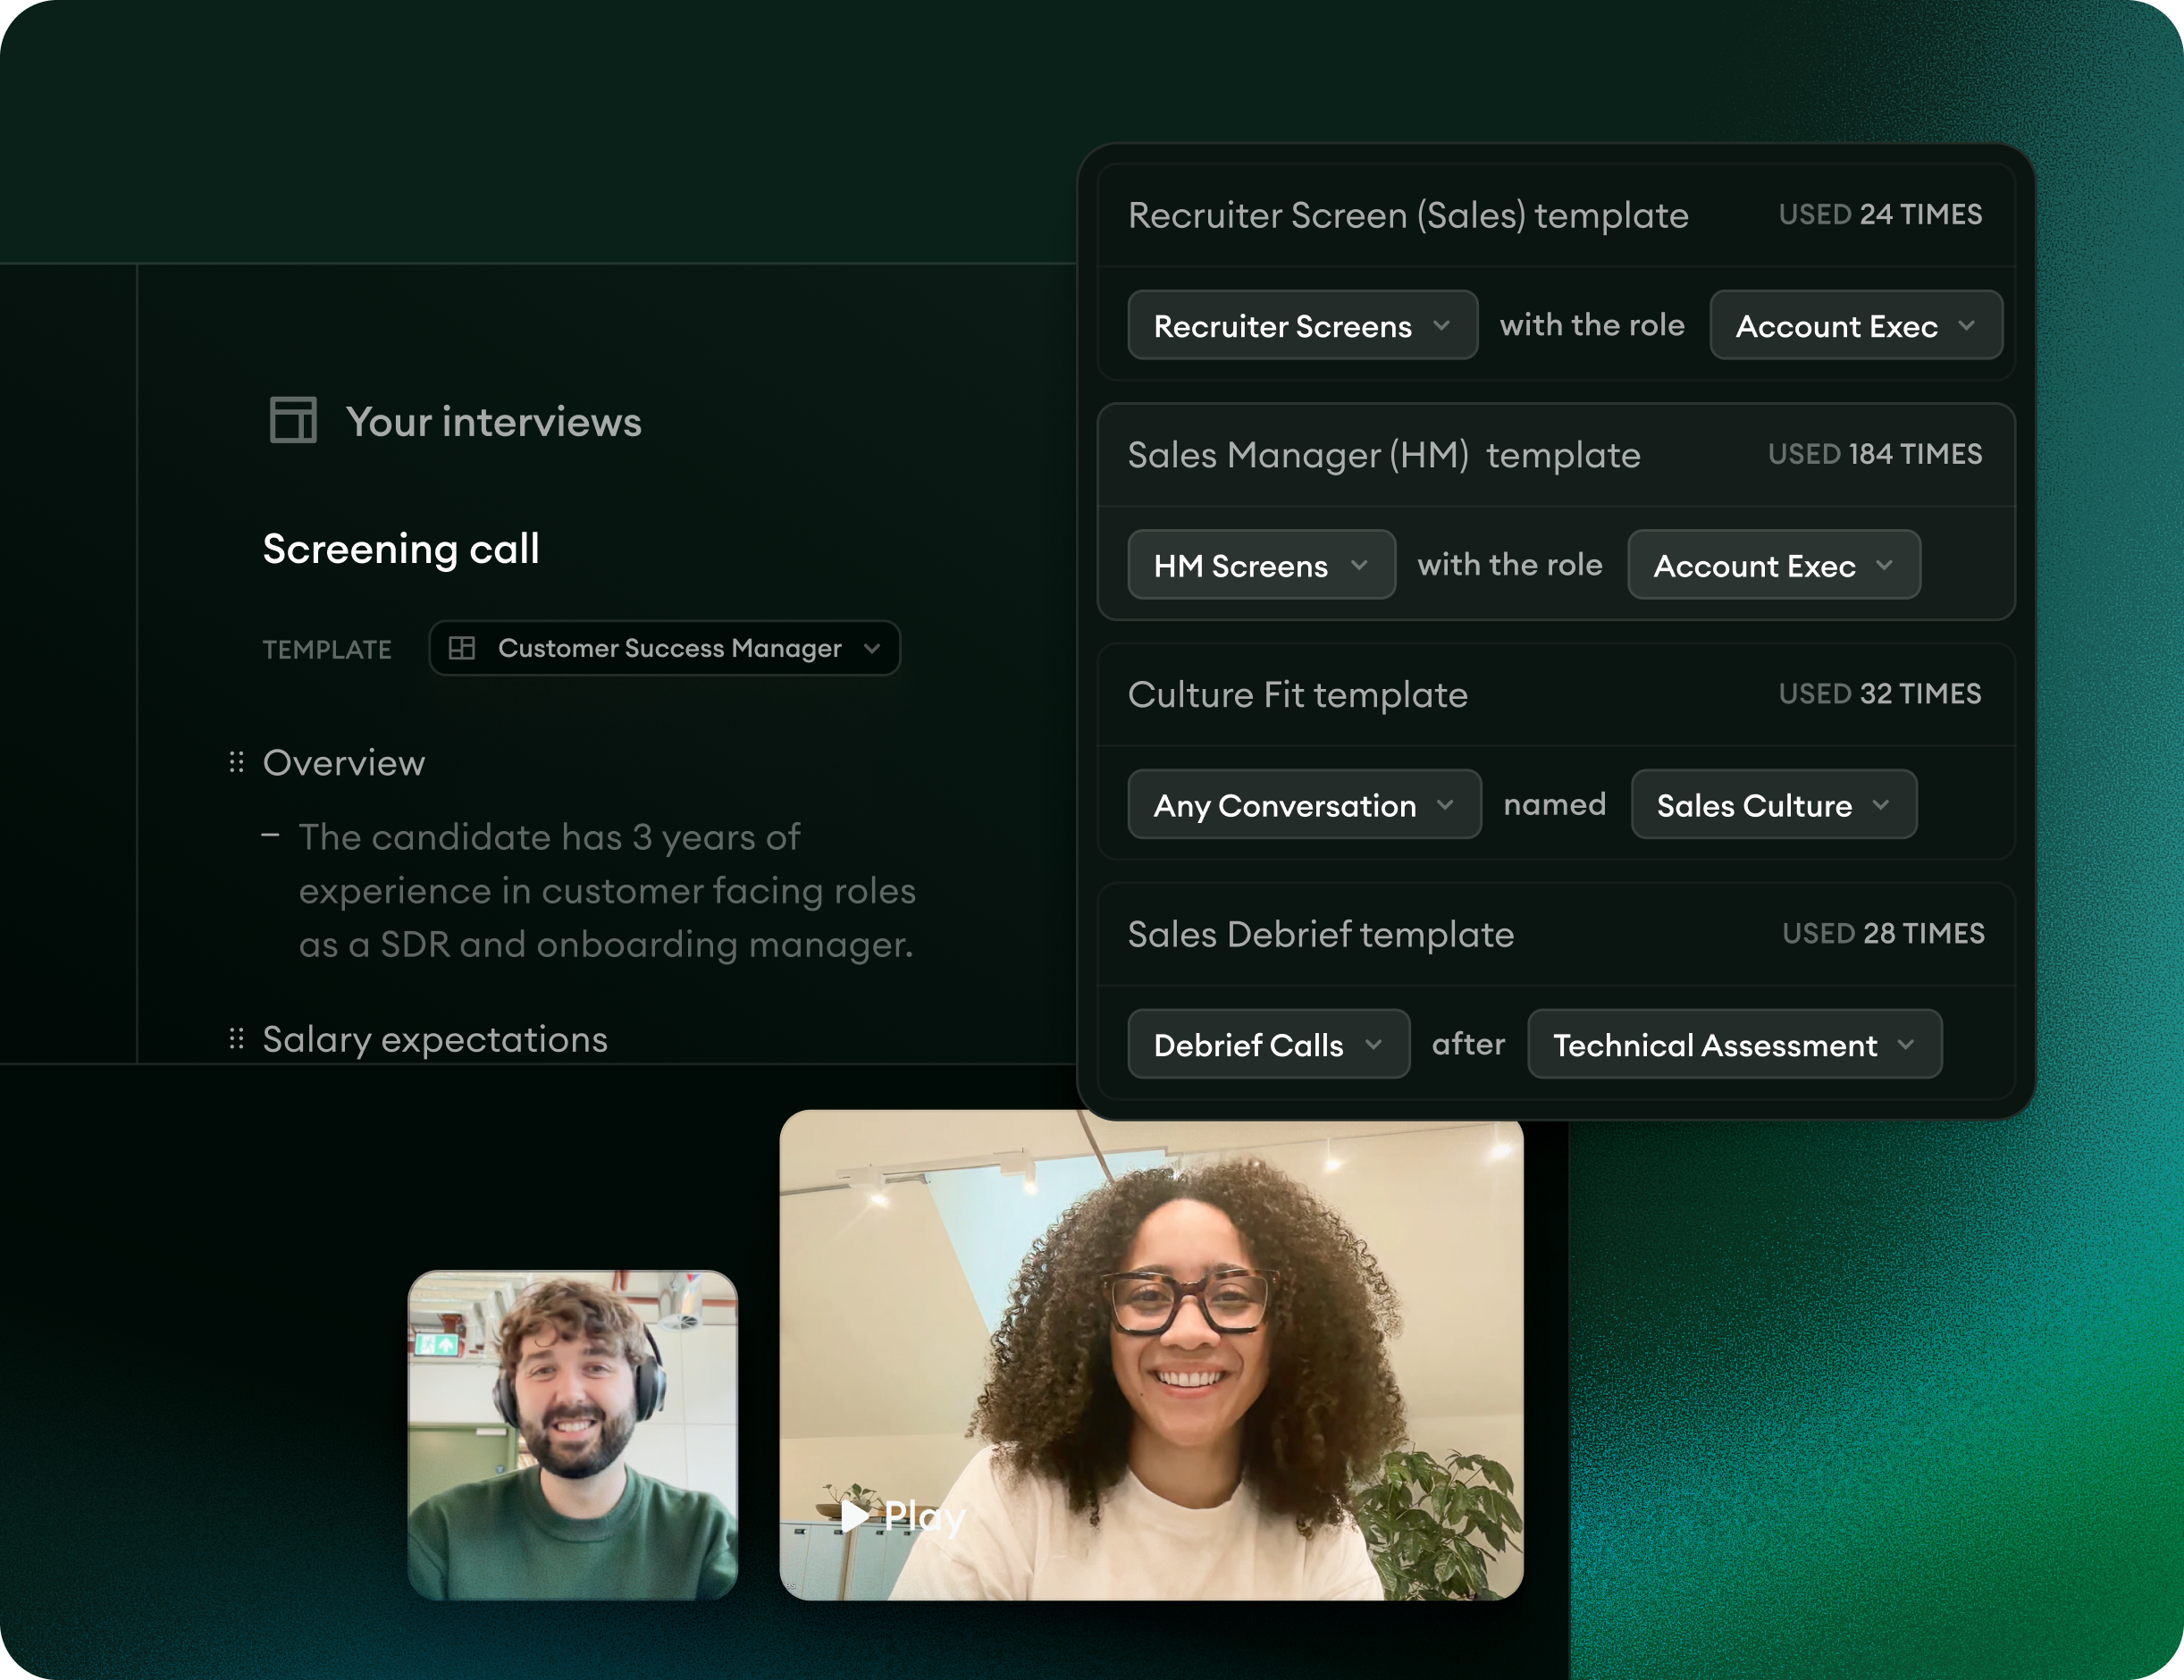Click the USED 24 TIMES label
The height and width of the screenshot is (1680, 2184).
[x=1880, y=214]
